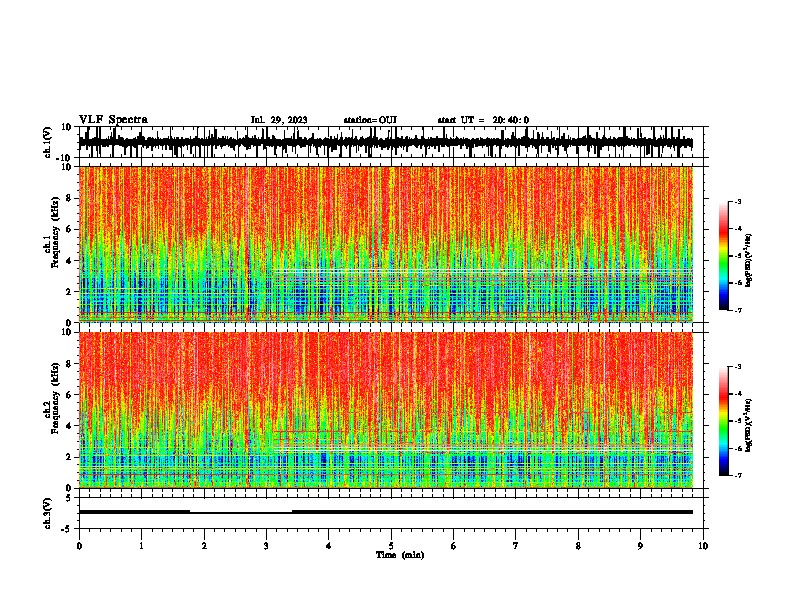Click the "8" kHz tick on ch.1 frequency axis
The image size is (792, 612).
69,198
